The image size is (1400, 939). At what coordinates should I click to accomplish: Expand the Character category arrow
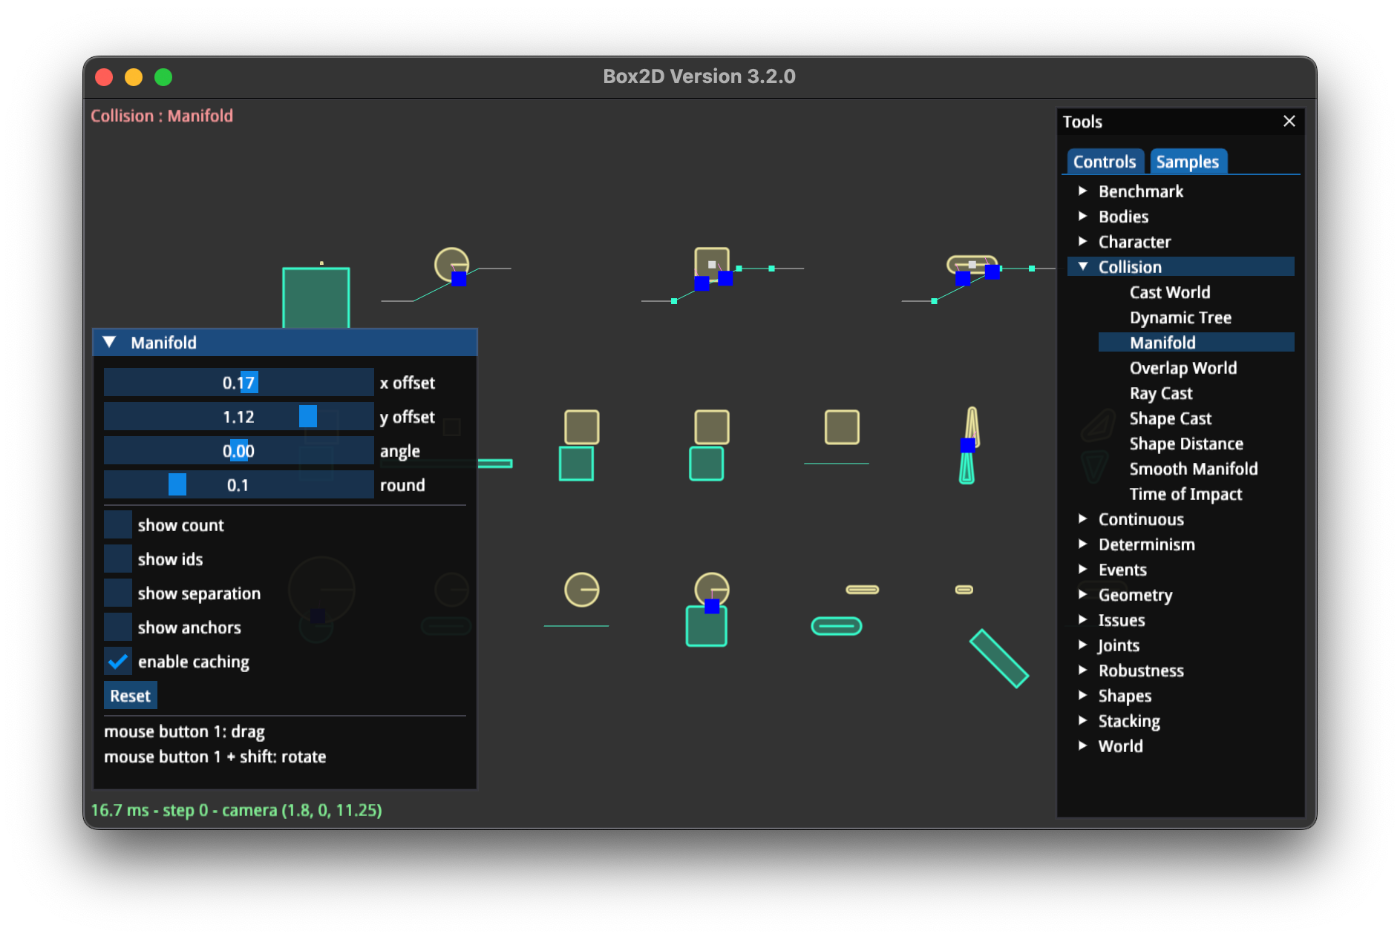[1082, 241]
